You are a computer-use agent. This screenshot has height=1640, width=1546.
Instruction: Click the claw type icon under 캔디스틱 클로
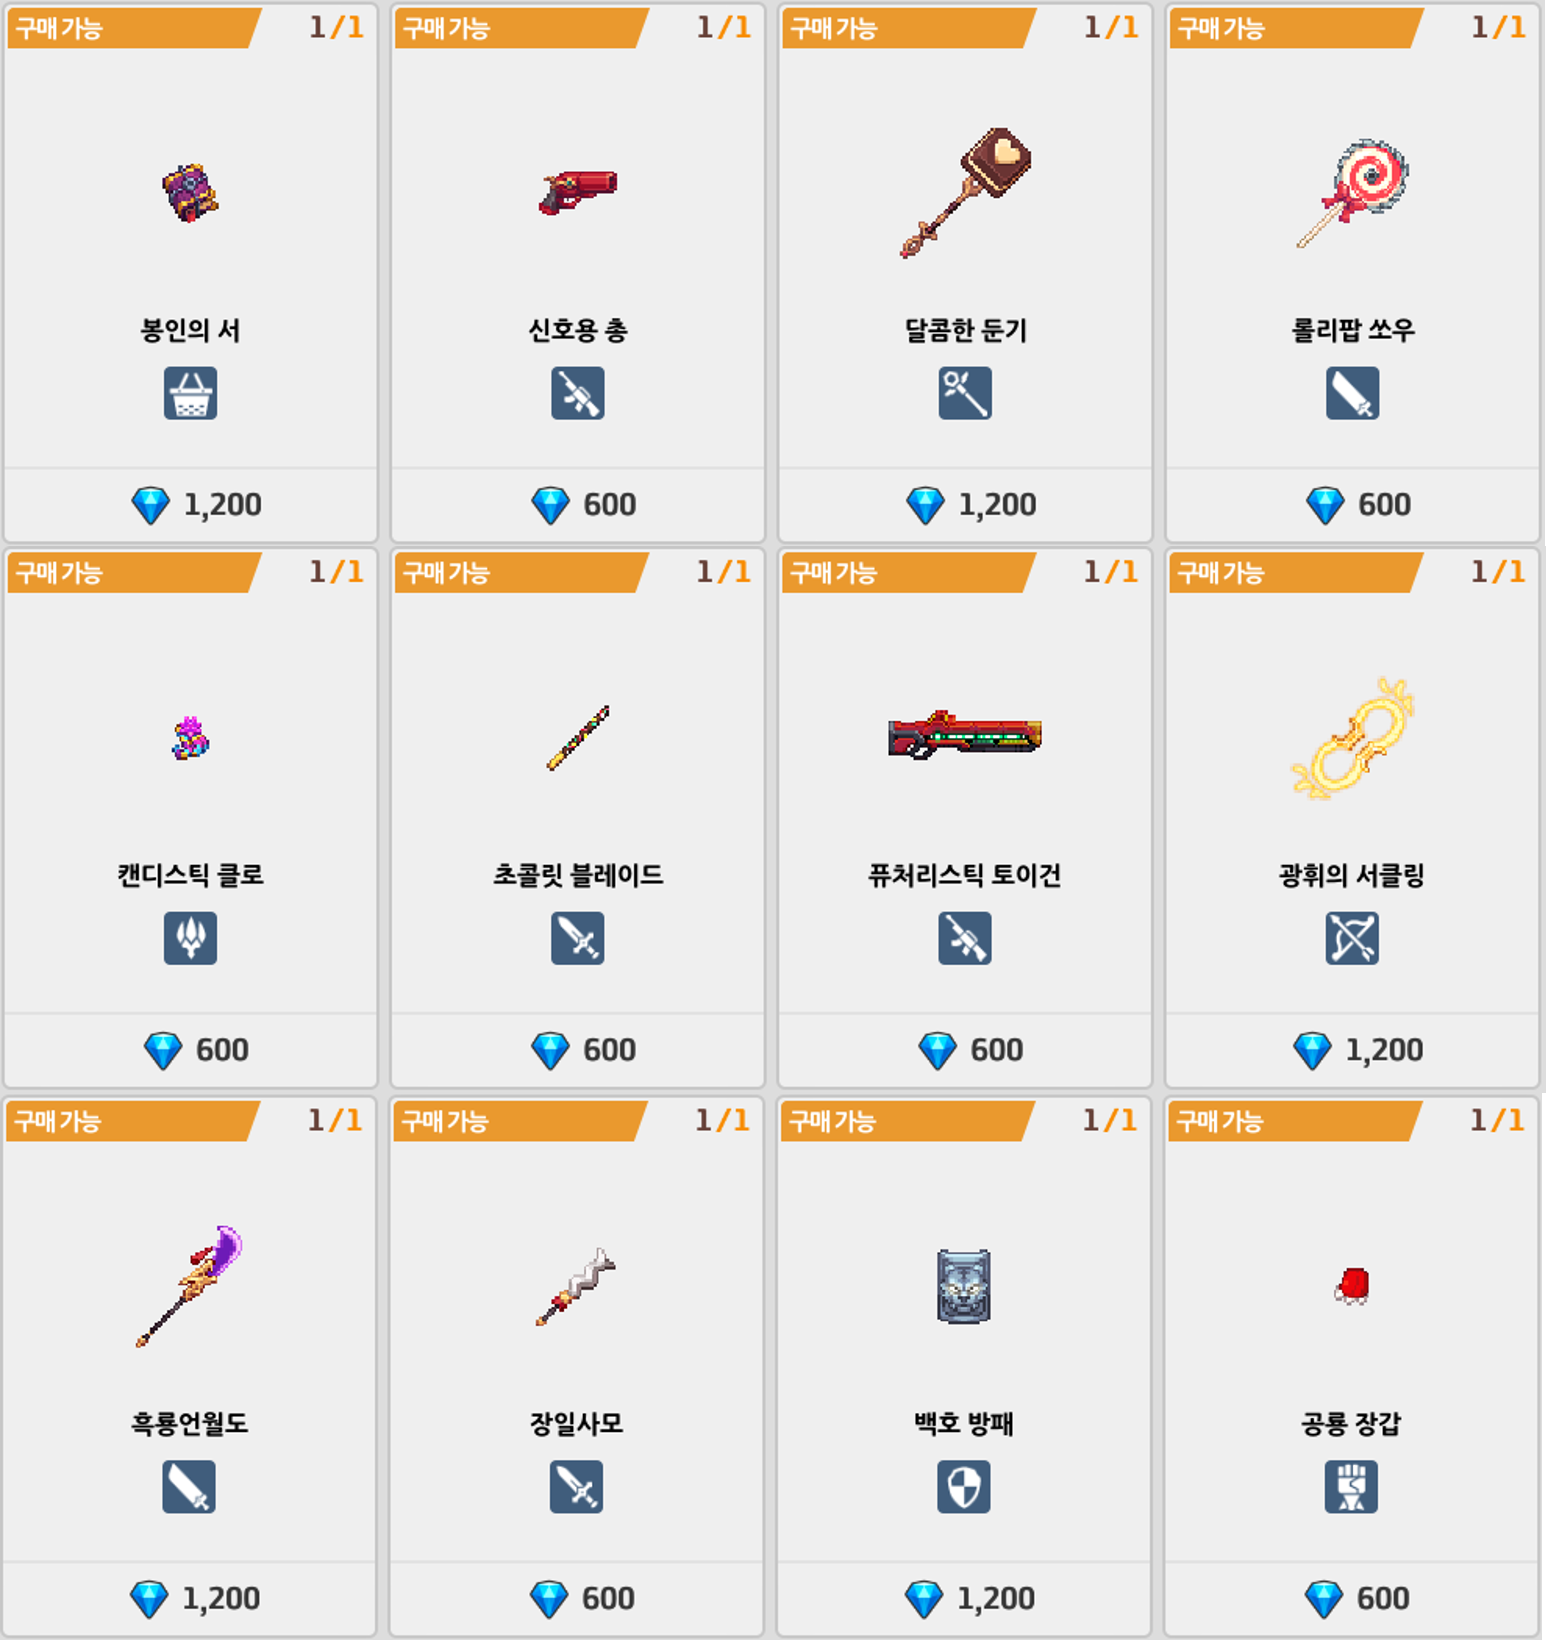click(x=190, y=938)
